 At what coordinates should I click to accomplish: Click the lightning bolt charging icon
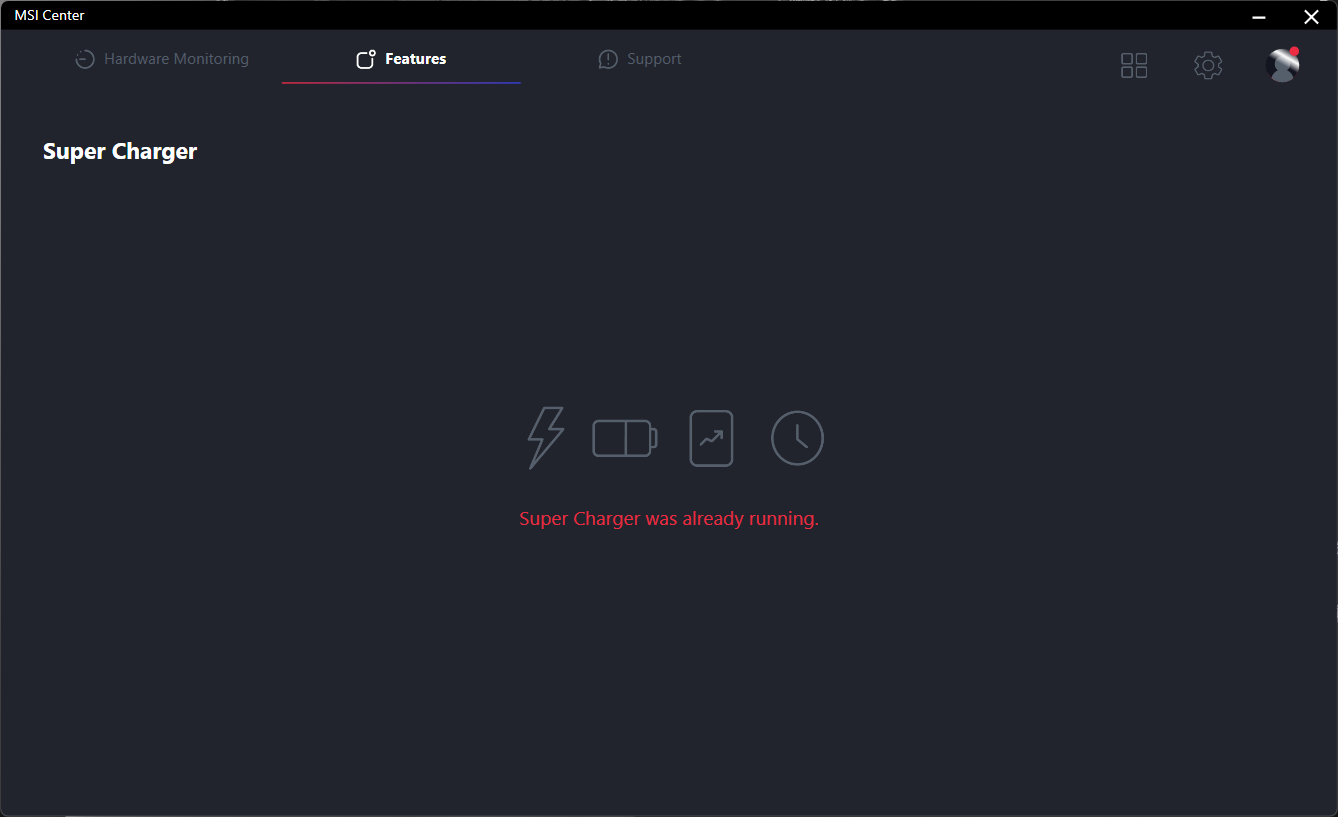pos(546,438)
